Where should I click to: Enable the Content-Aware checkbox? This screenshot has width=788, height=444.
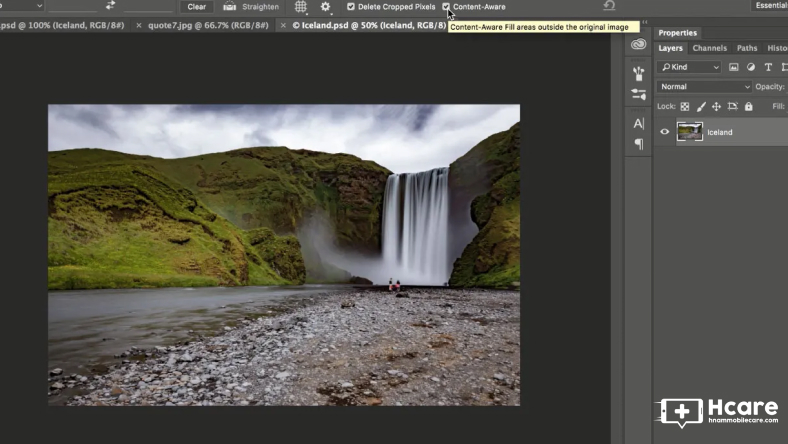pyautogui.click(x=447, y=7)
